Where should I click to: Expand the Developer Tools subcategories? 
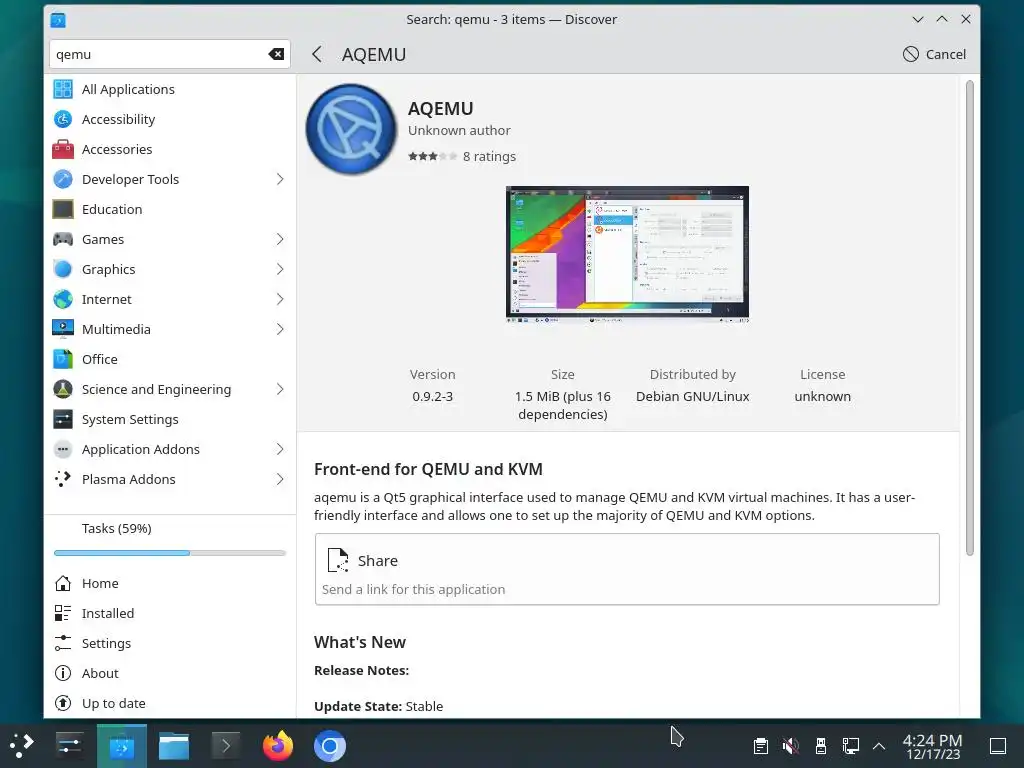280,179
